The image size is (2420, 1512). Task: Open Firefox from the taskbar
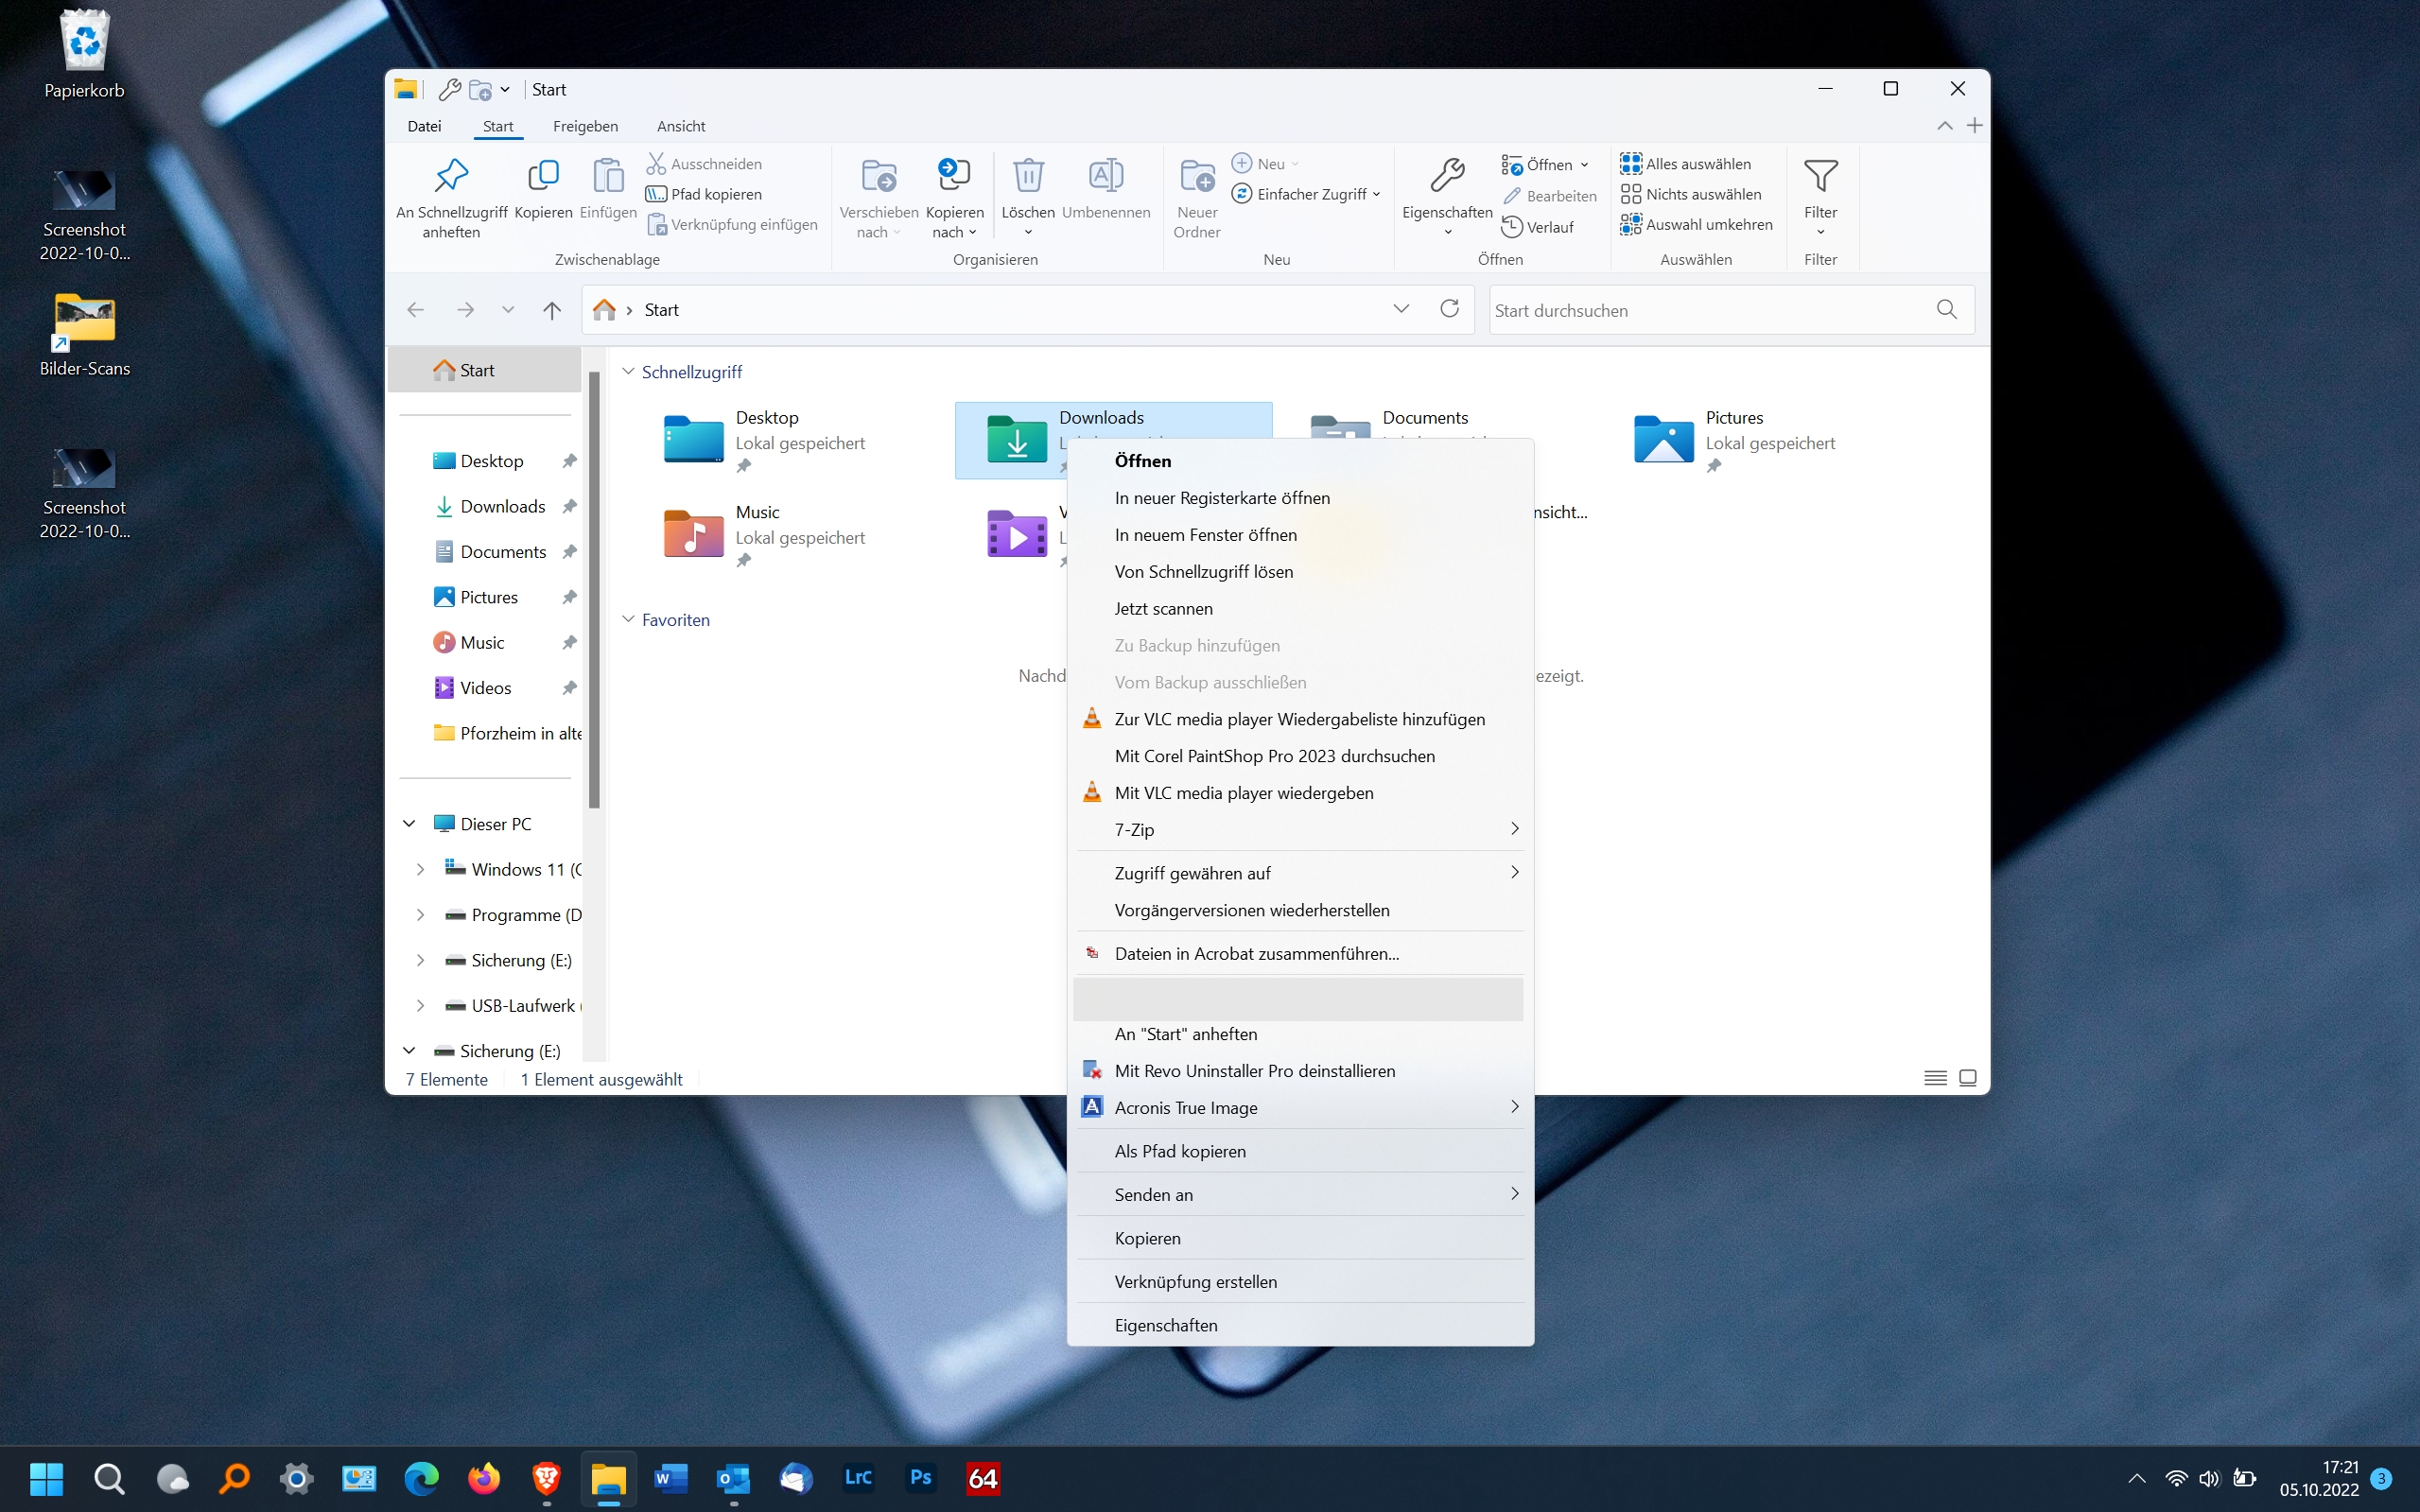click(x=484, y=1478)
